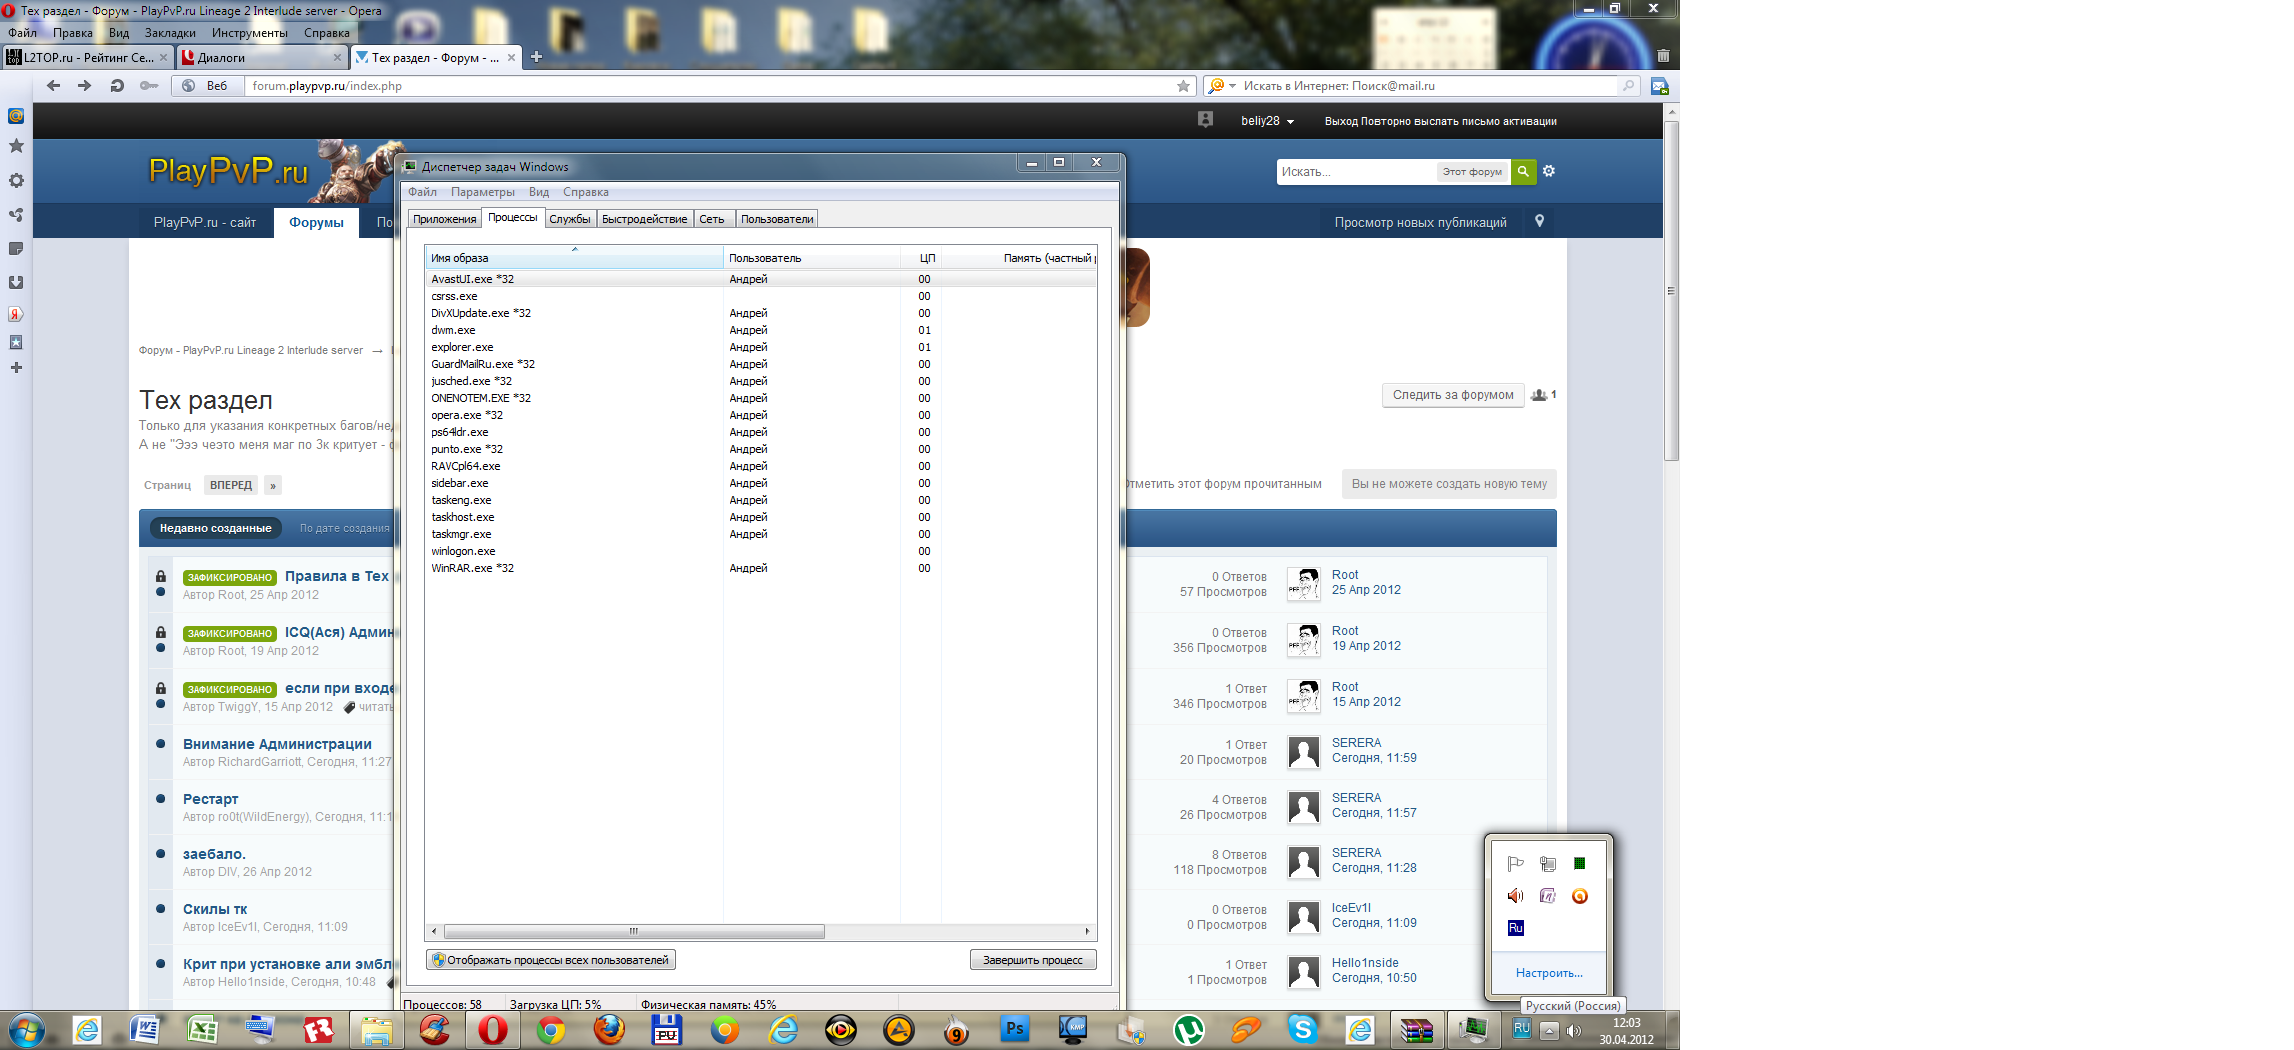This screenshot has height=1050, width=2294.
Task: Click the forum search input field
Action: 1356,172
